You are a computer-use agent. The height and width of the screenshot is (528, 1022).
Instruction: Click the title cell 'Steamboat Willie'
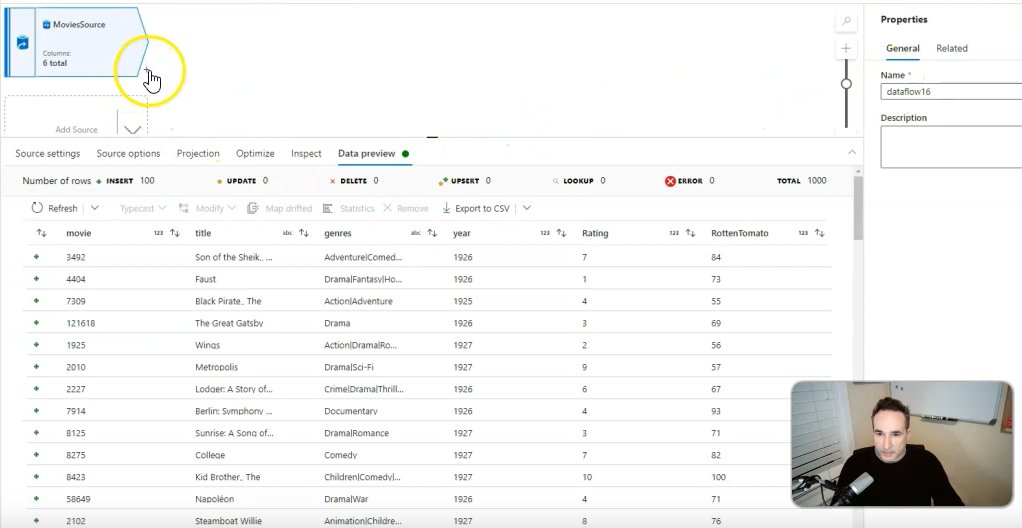[228, 521]
